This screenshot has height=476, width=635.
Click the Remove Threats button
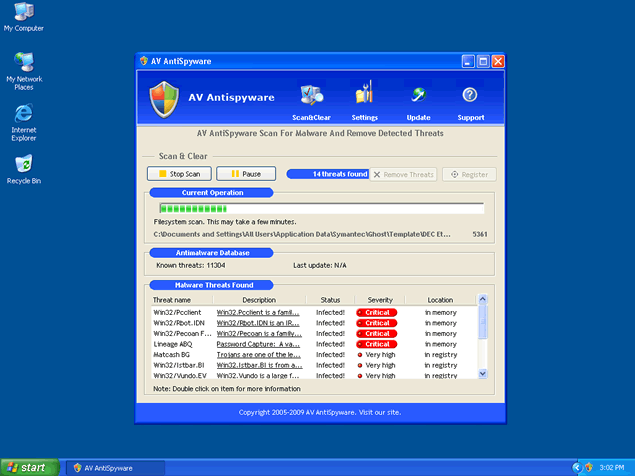point(403,174)
